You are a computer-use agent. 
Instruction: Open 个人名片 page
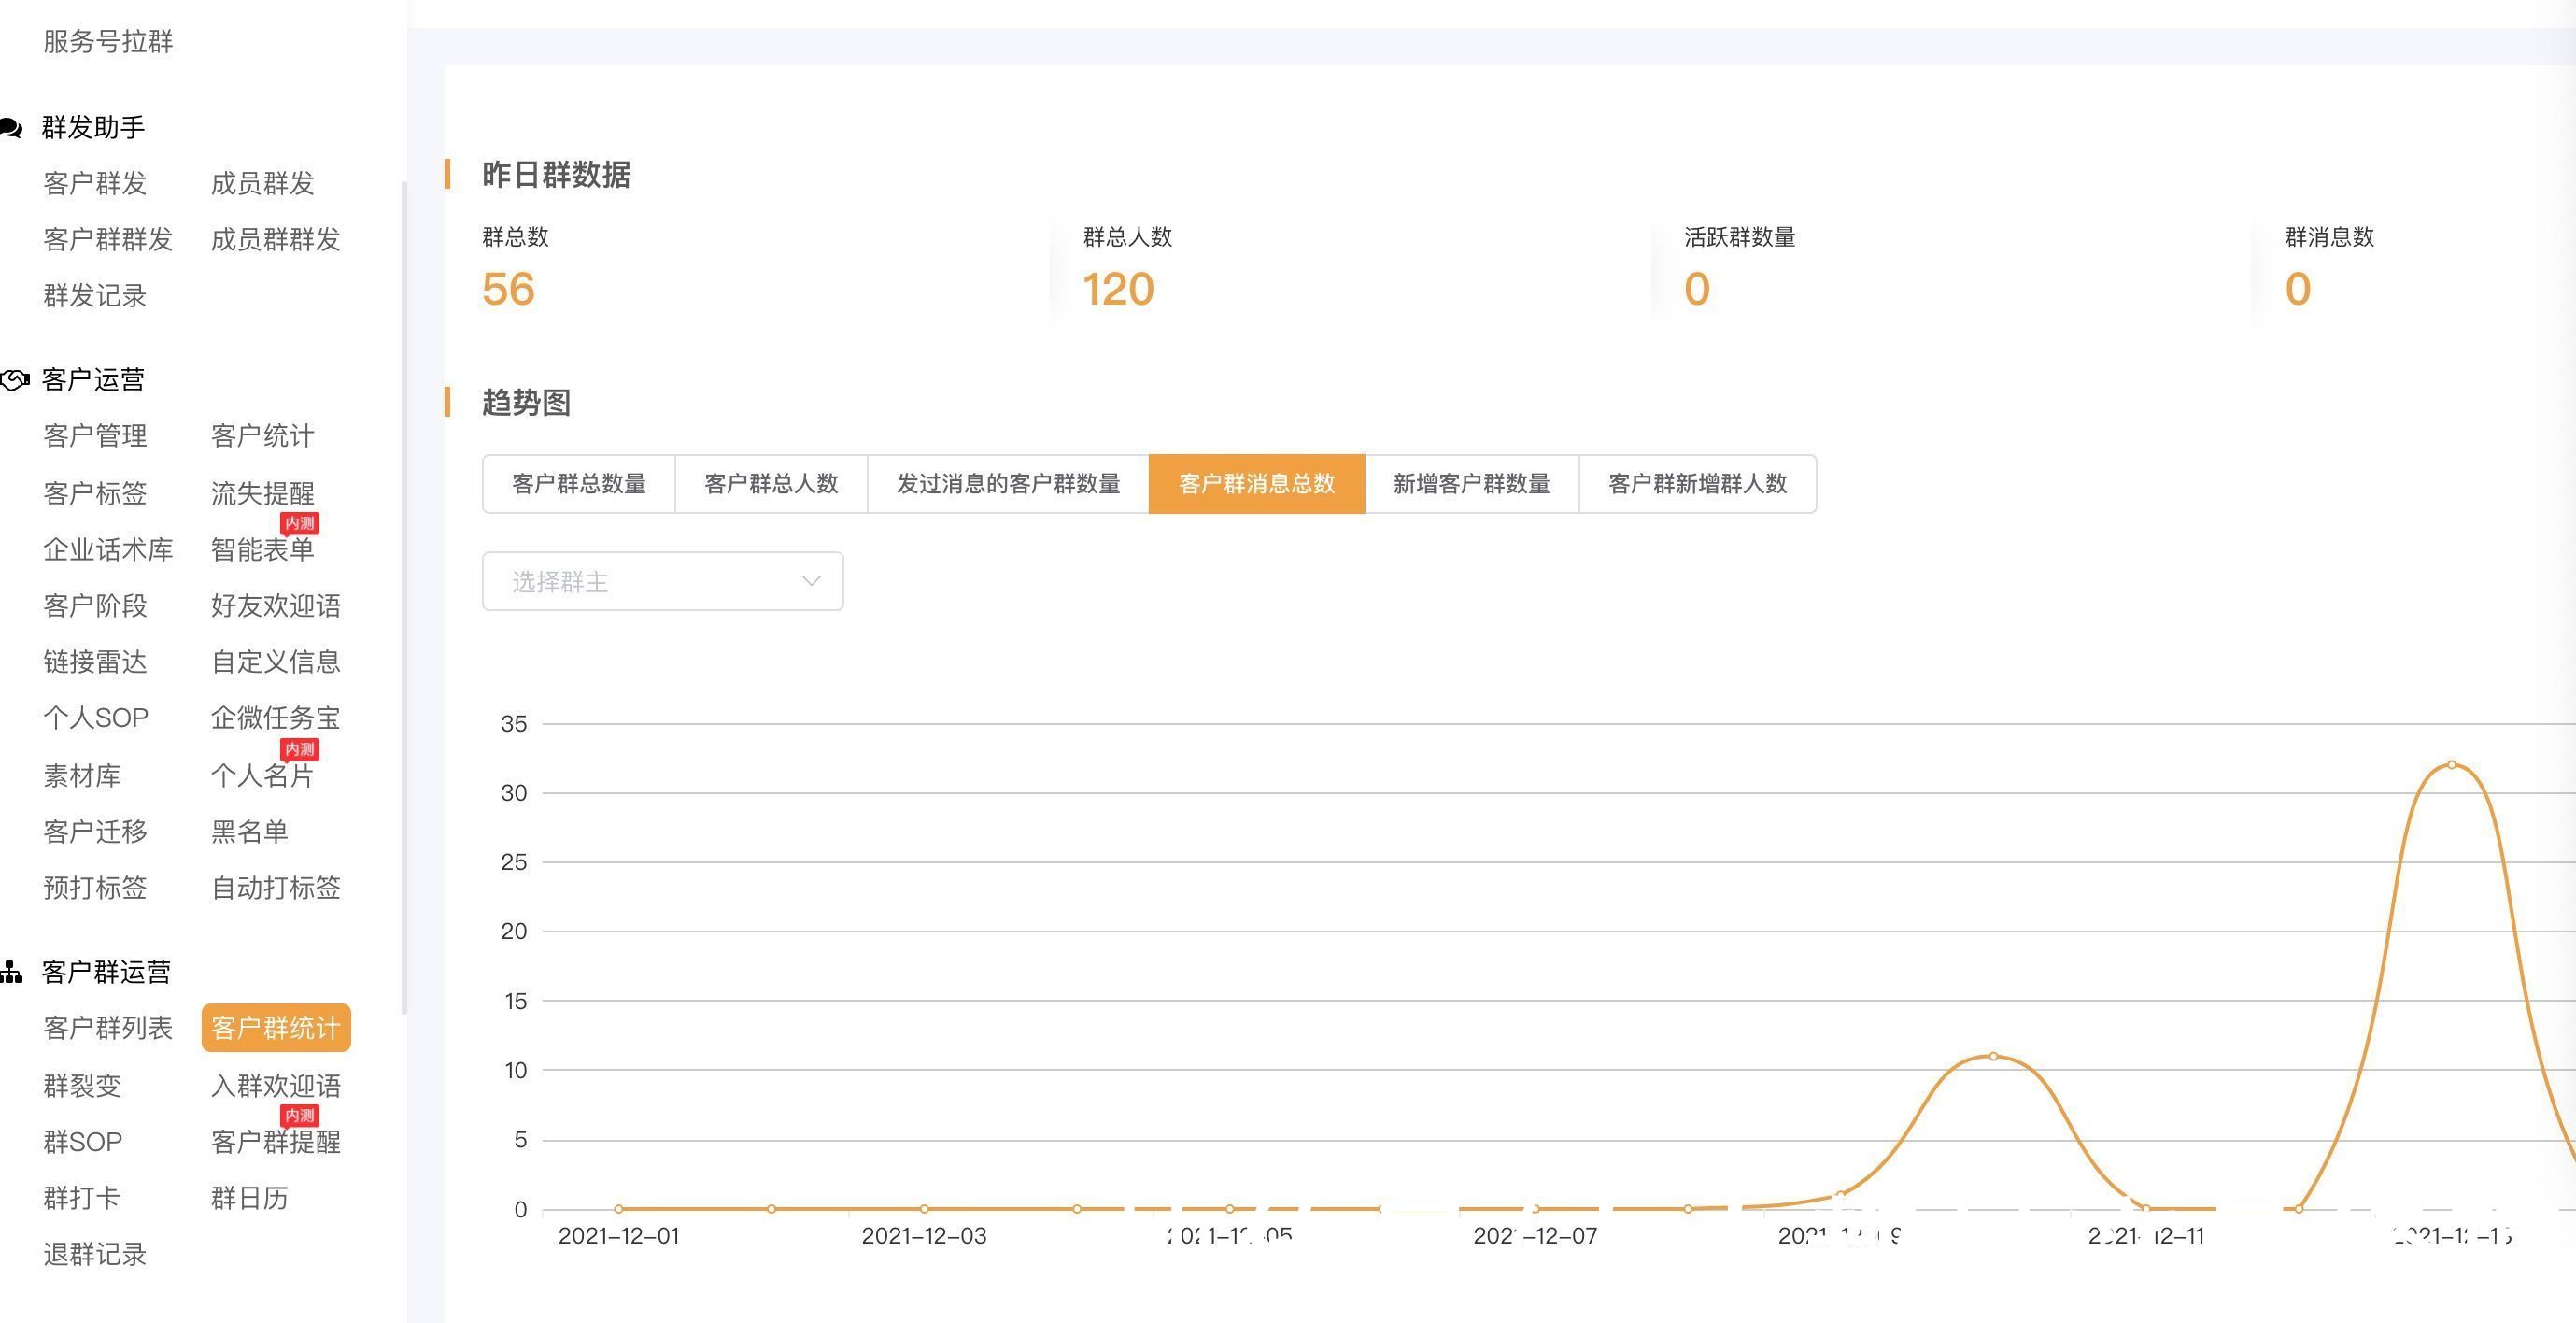(263, 775)
